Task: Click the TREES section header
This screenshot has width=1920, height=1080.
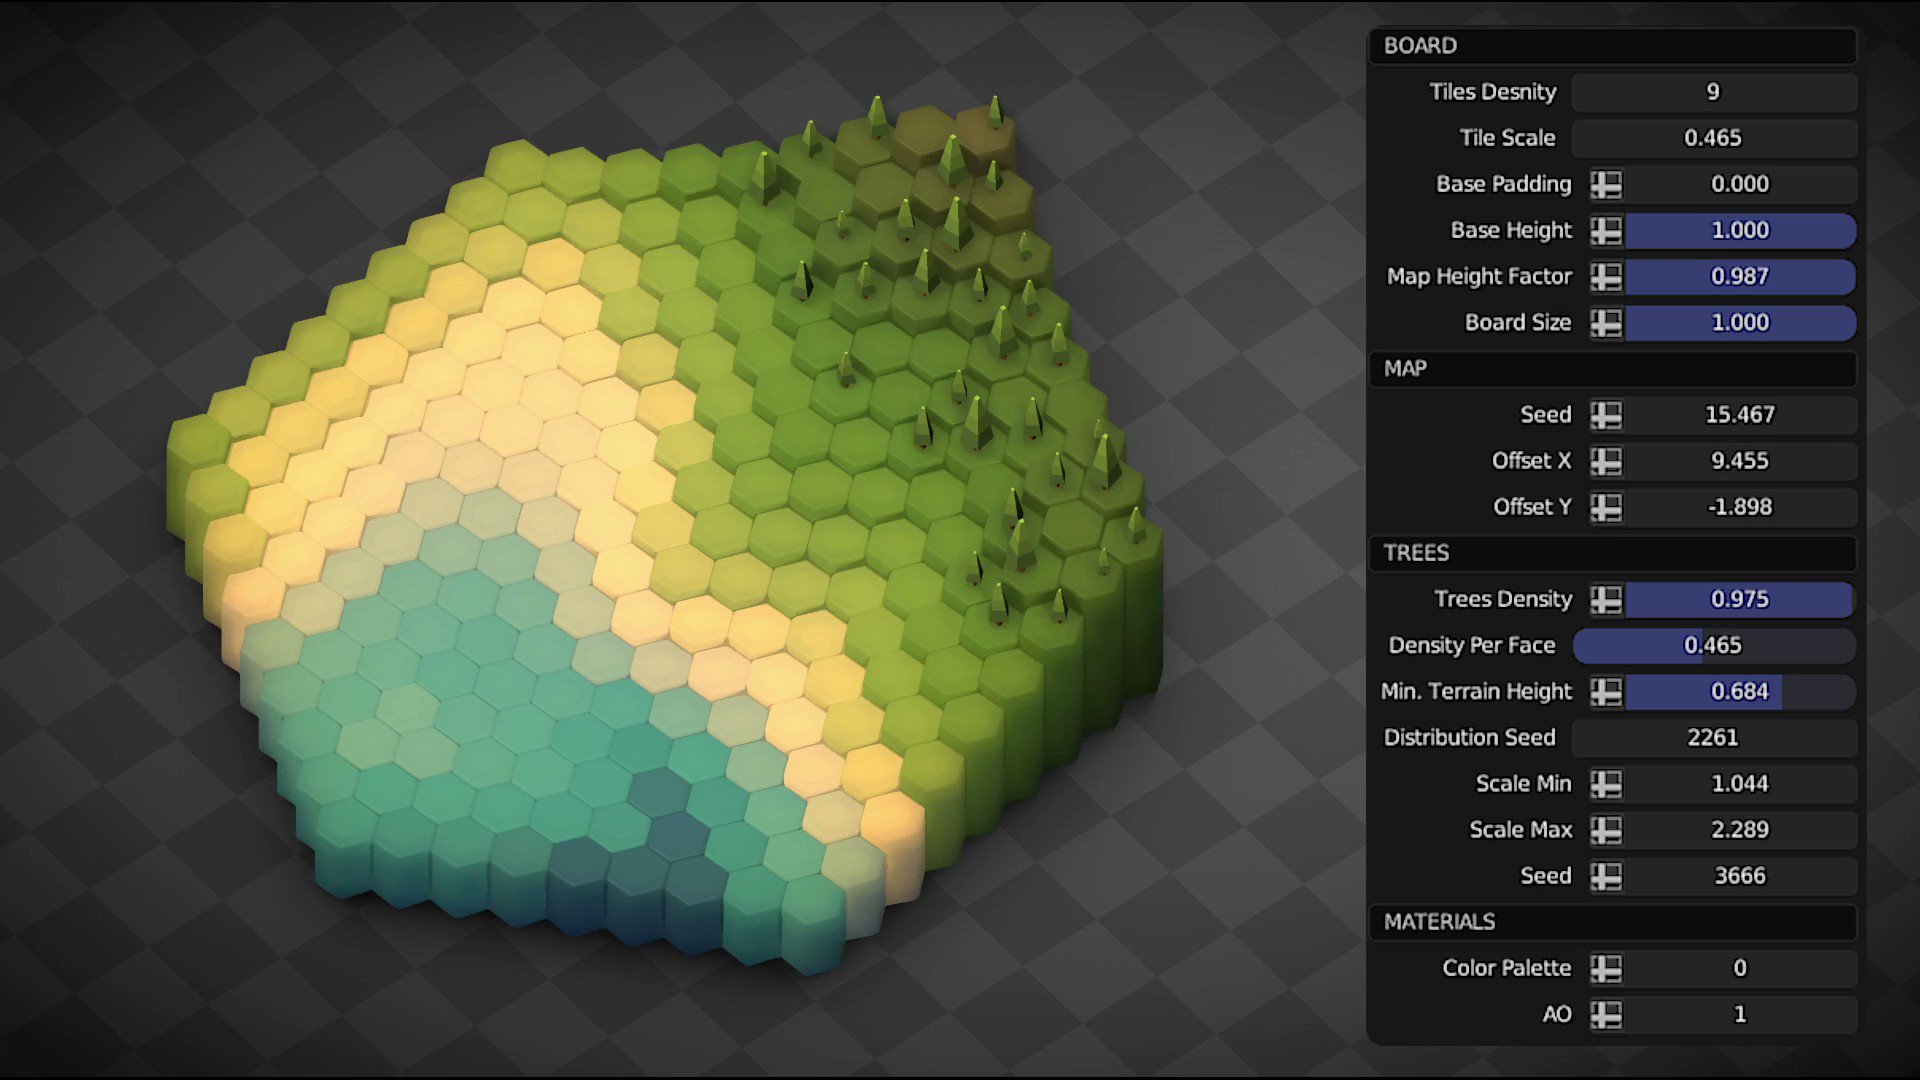Action: [1613, 553]
